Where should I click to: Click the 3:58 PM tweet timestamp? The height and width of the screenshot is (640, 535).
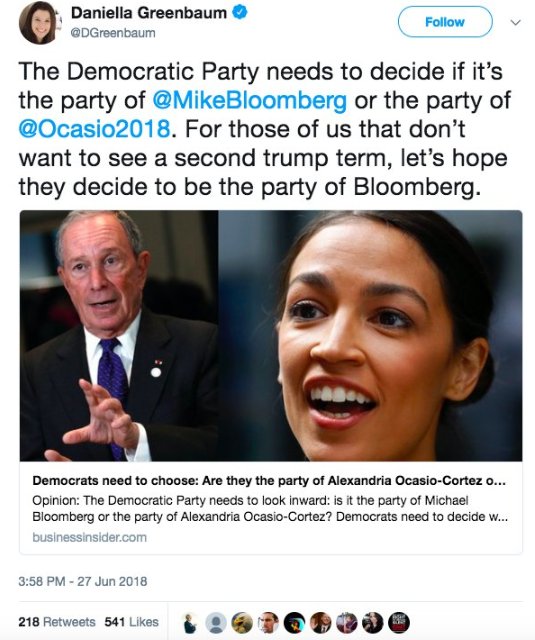point(82,581)
